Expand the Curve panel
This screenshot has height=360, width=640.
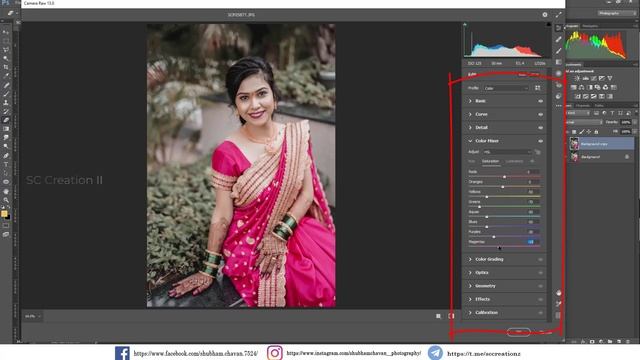pyautogui.click(x=470, y=114)
